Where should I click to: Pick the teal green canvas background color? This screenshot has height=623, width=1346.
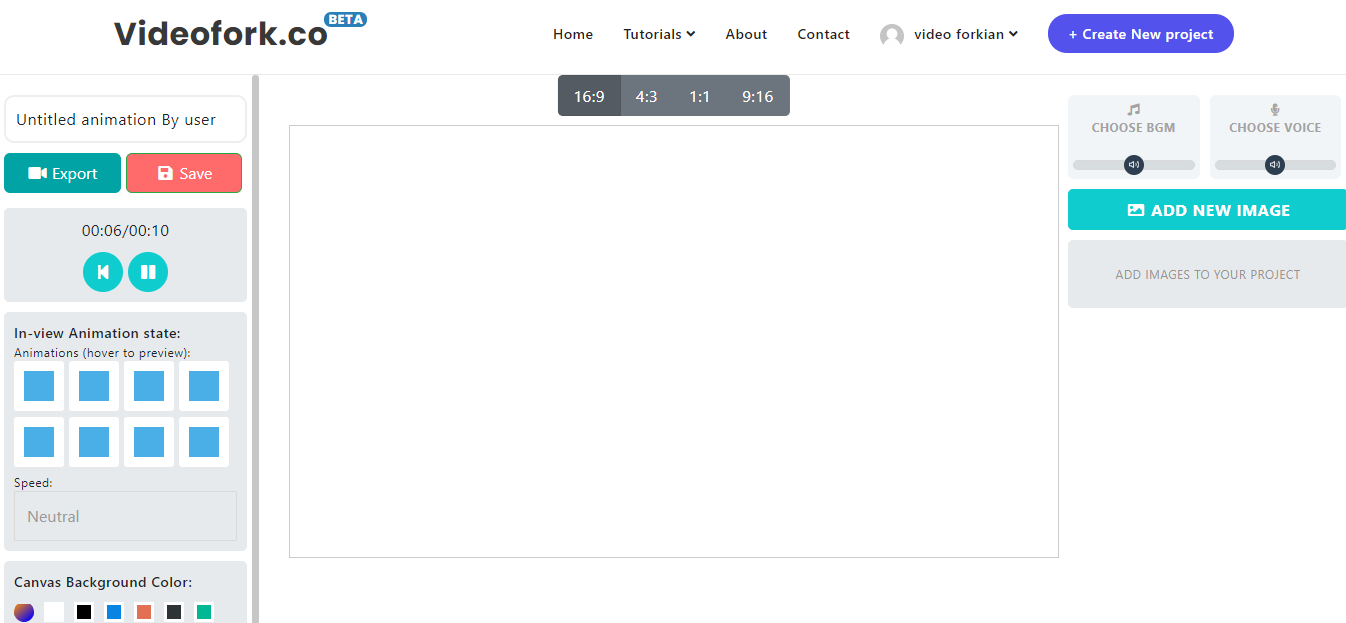[x=204, y=612]
